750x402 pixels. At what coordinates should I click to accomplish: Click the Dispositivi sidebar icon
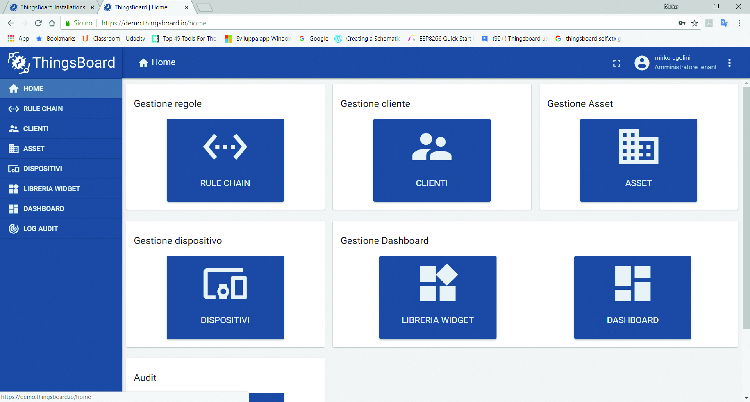[x=13, y=168]
